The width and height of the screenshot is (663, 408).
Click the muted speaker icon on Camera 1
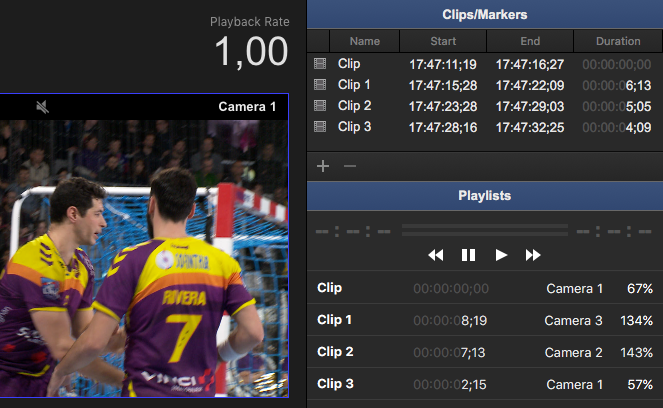[43, 106]
